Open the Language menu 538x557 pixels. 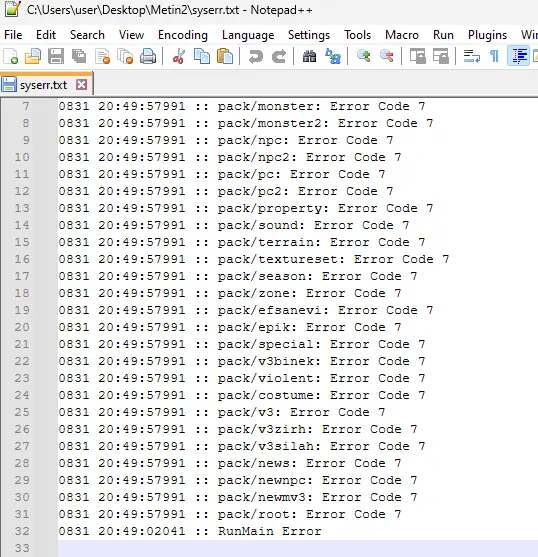[x=248, y=35]
